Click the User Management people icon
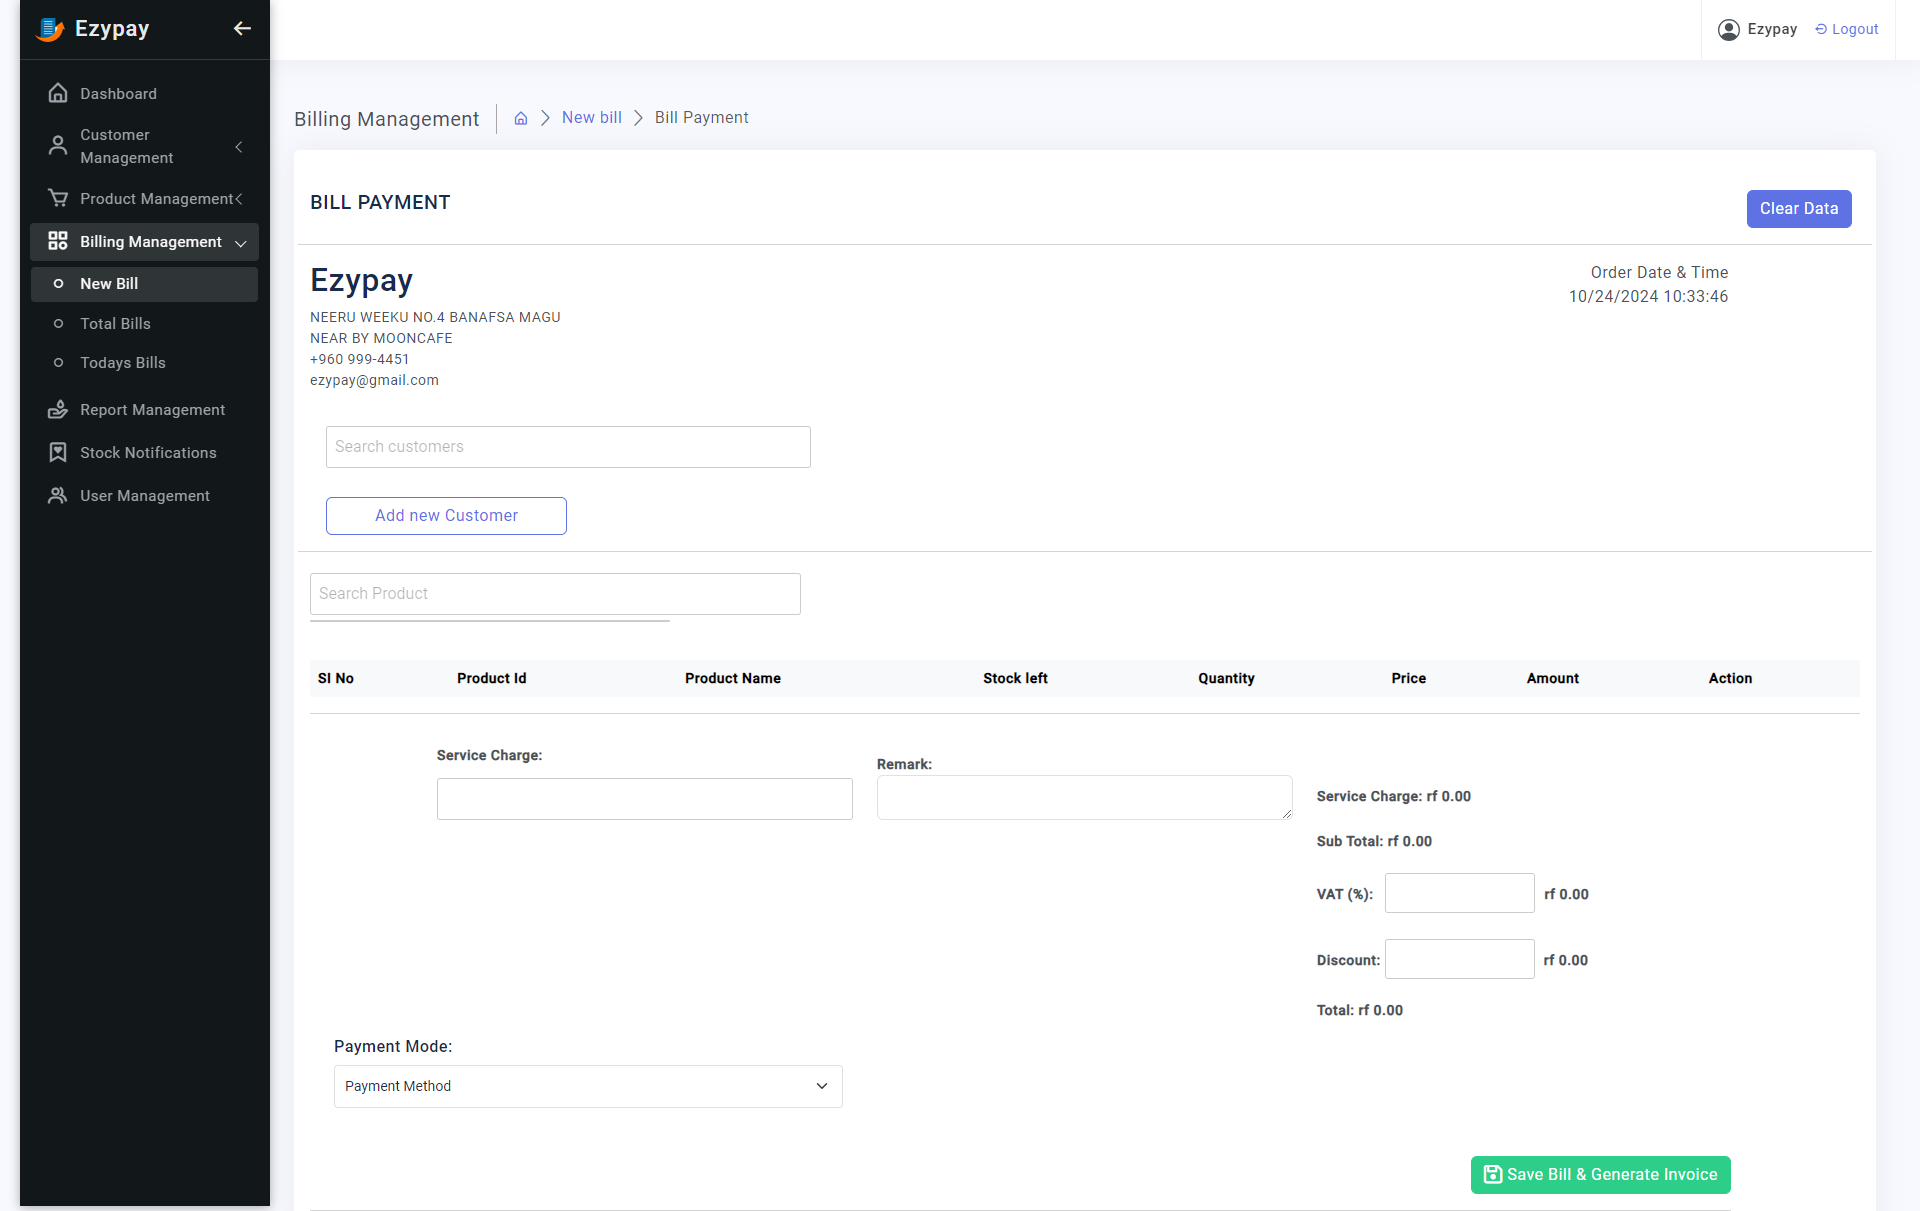This screenshot has width=1920, height=1211. [58, 496]
